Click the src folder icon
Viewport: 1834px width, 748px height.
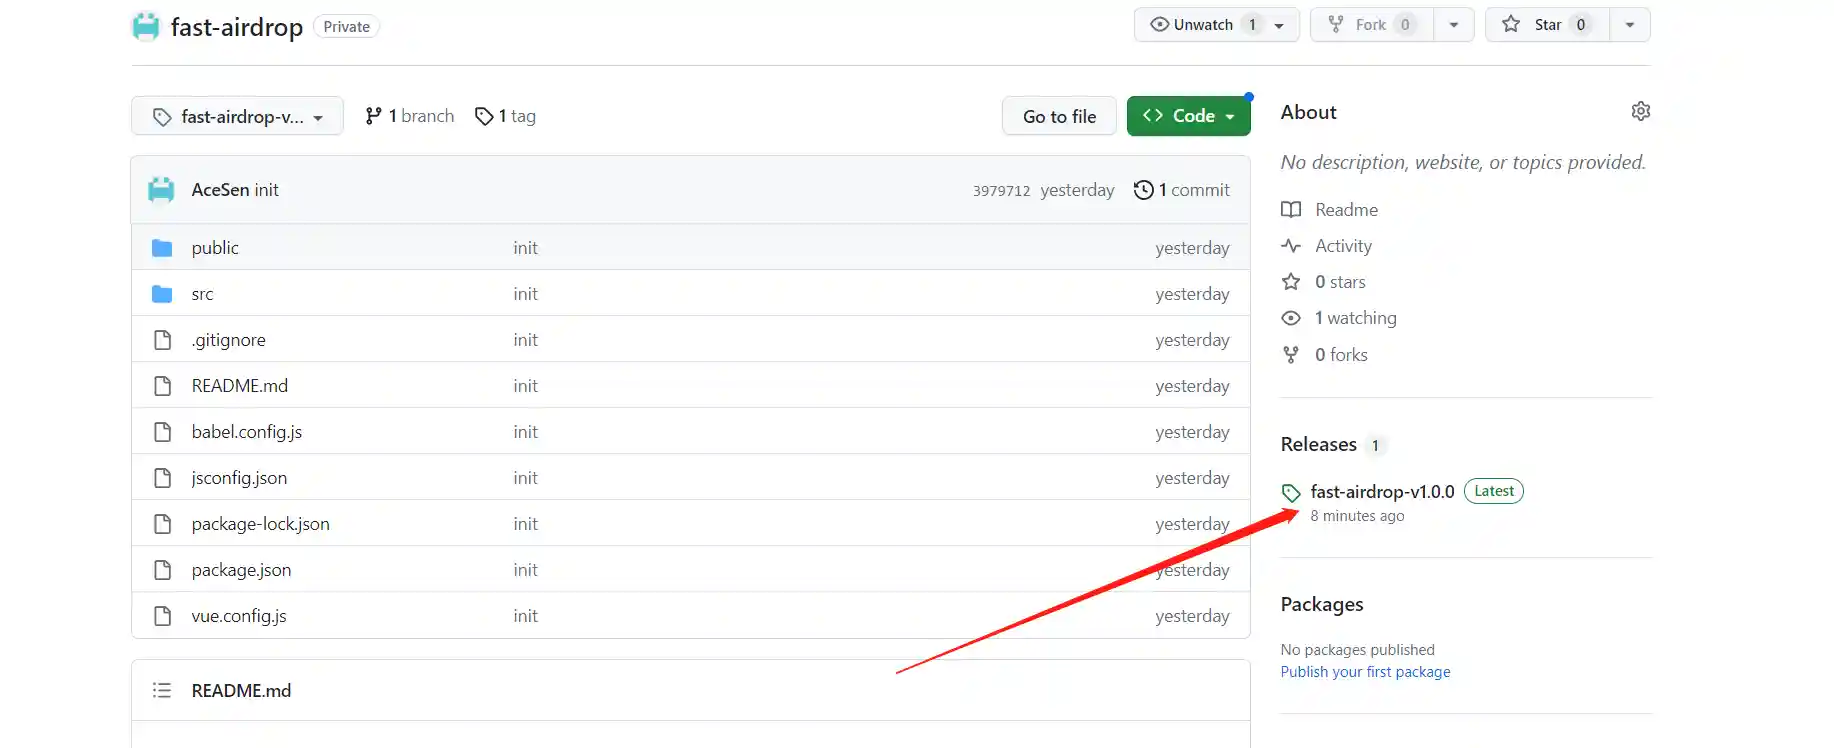(162, 294)
